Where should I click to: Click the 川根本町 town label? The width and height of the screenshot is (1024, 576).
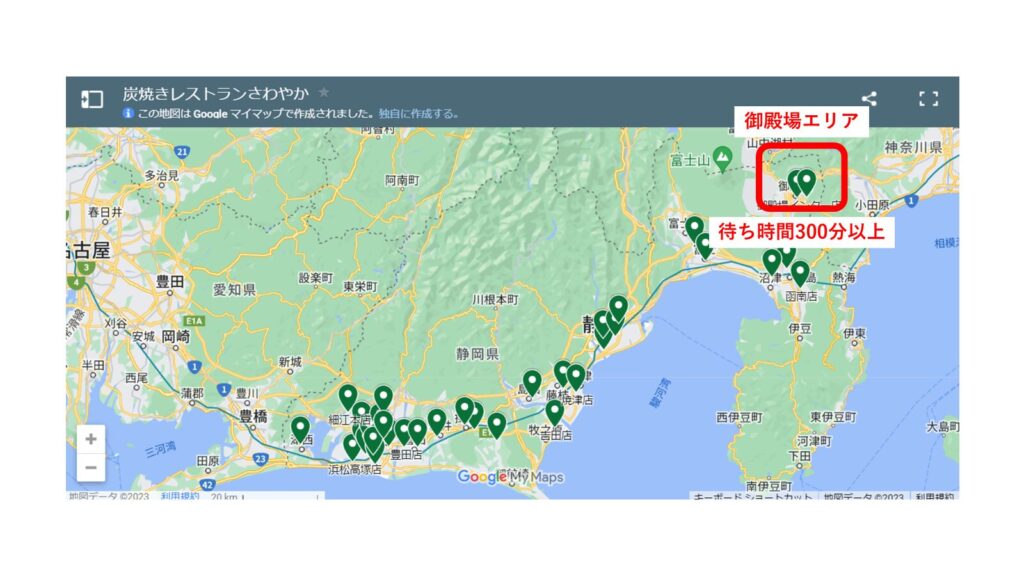click(495, 300)
